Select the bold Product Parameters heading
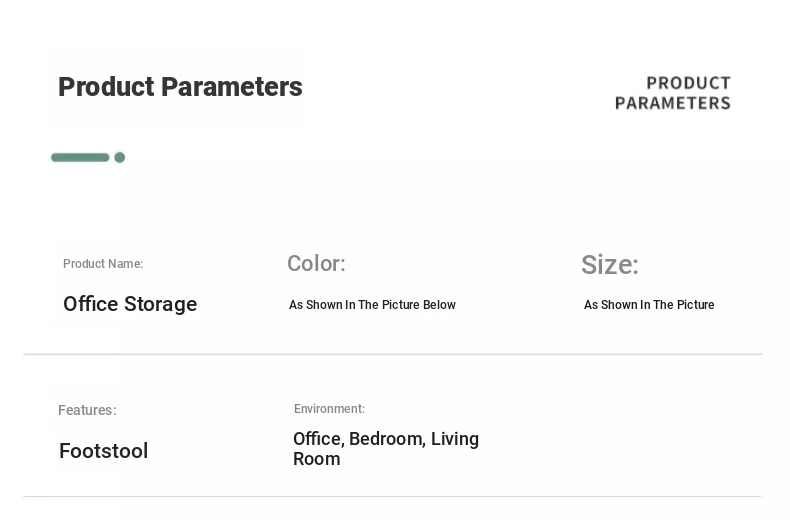Image resolution: width=790 pixels, height=520 pixels. pyautogui.click(x=180, y=87)
